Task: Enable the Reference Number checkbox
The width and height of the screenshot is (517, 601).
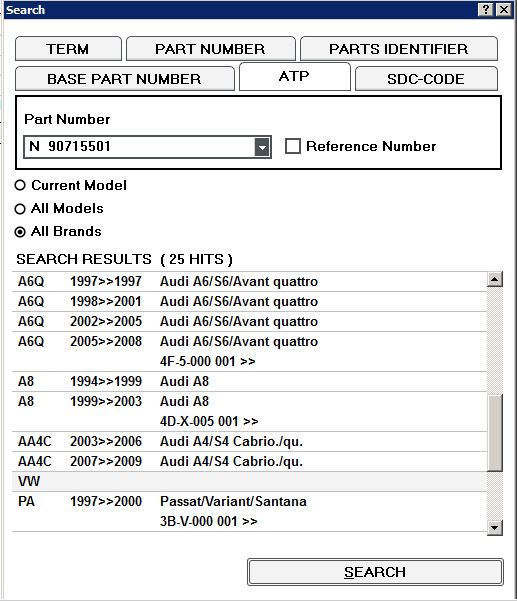Action: tap(293, 146)
